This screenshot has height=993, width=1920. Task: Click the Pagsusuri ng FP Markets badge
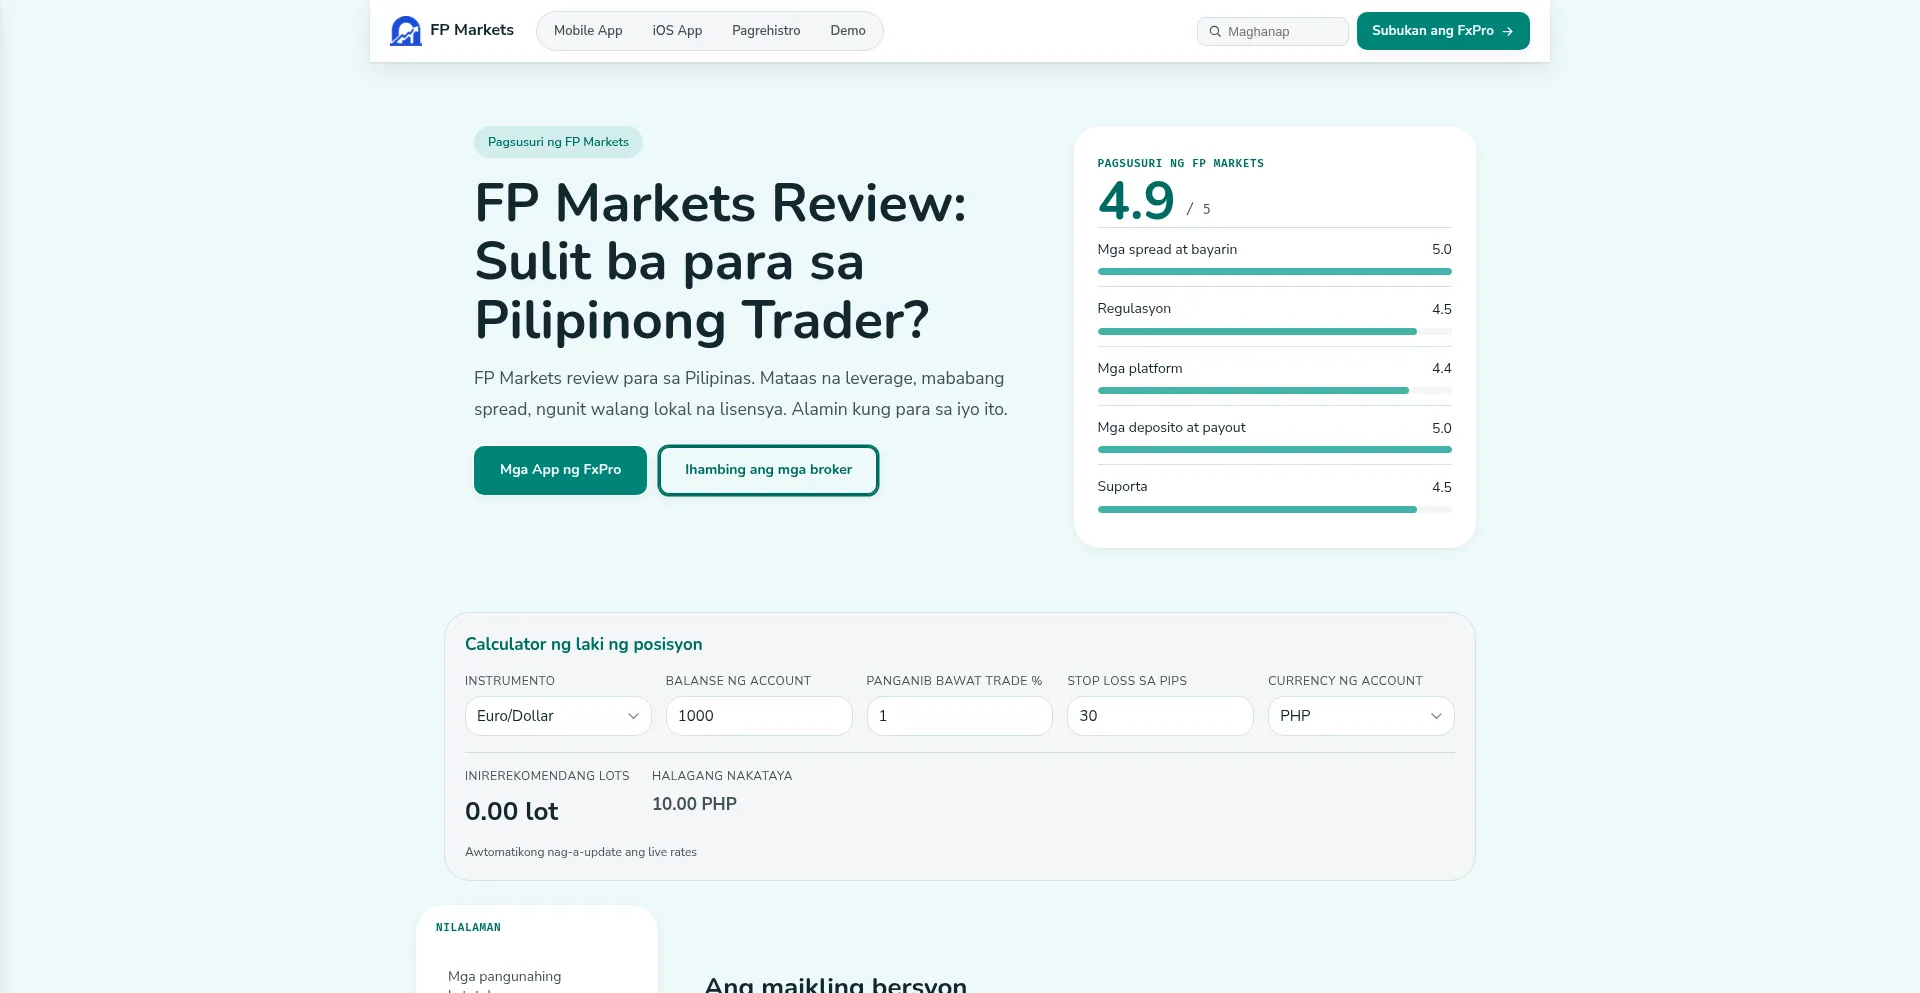[558, 142]
